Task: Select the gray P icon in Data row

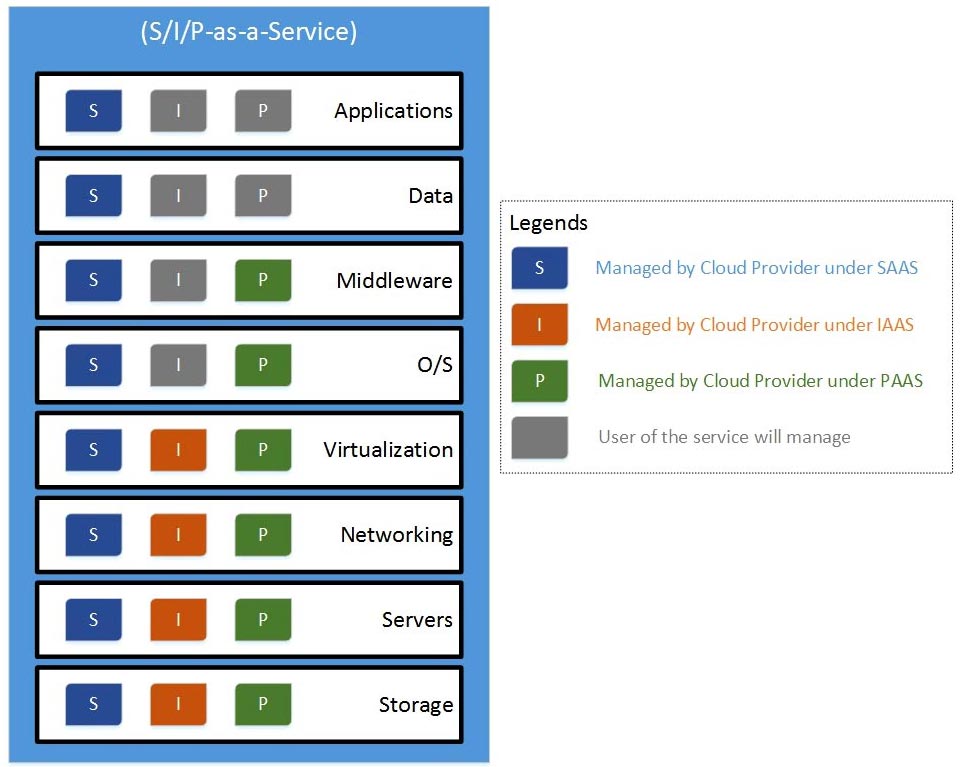Action: click(x=263, y=196)
